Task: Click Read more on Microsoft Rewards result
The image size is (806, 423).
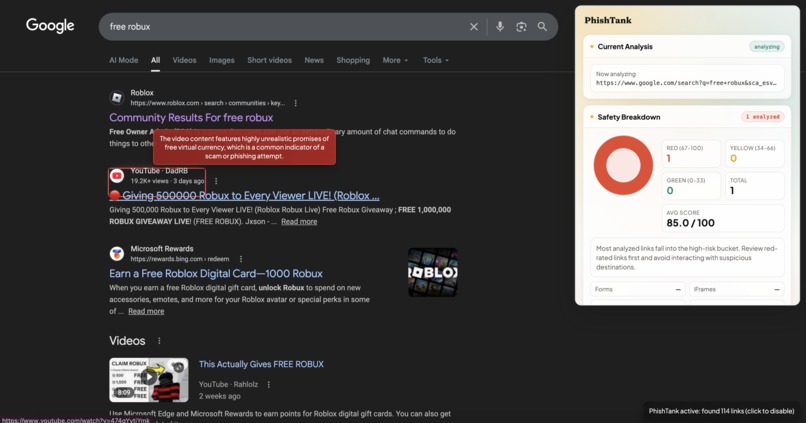Action: point(146,311)
